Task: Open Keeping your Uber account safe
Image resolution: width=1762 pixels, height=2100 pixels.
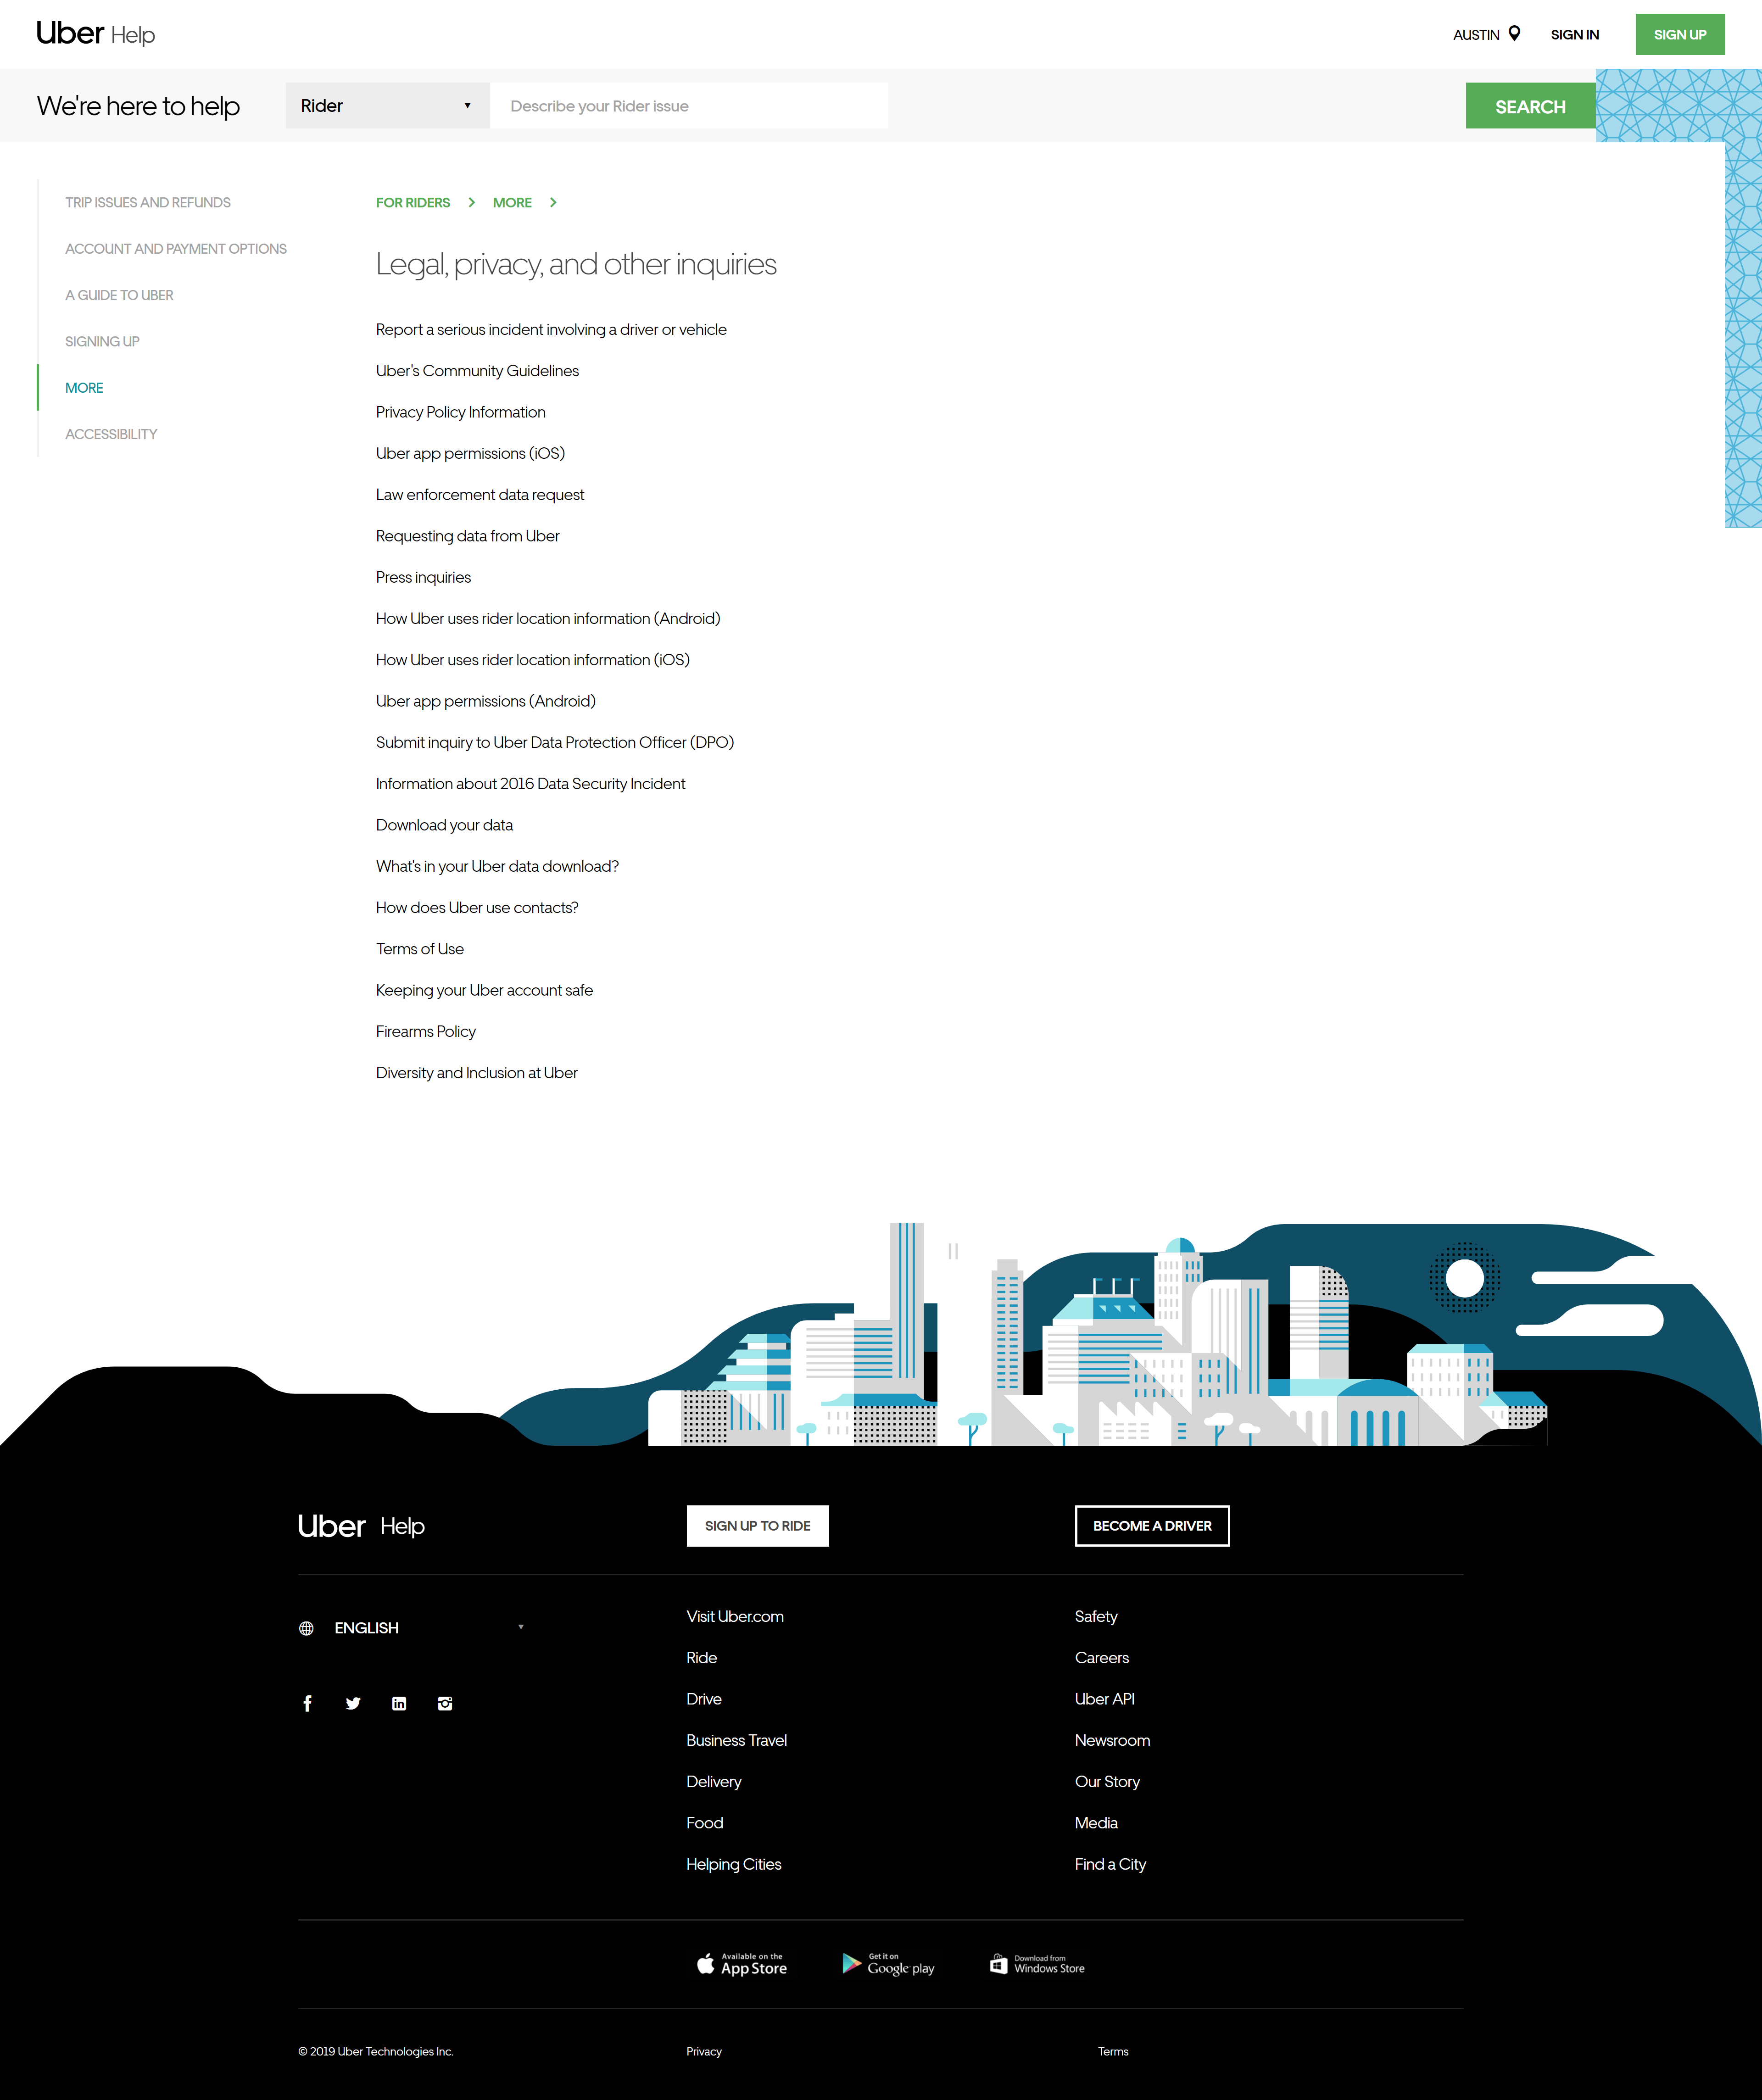Action: (484, 991)
